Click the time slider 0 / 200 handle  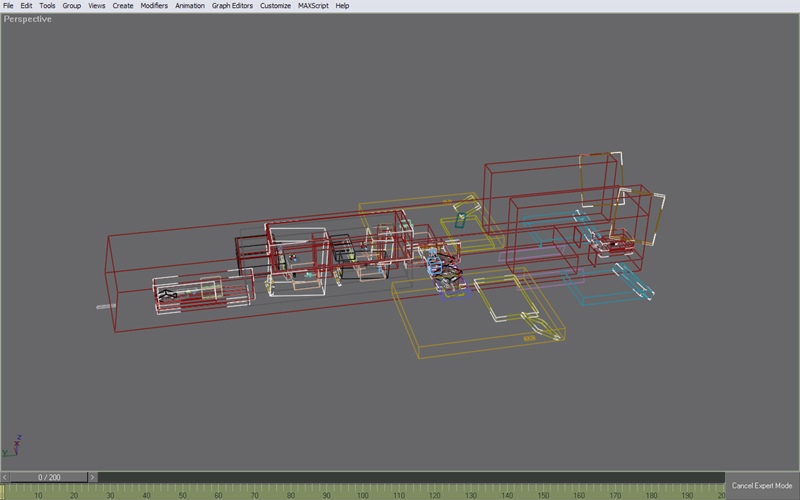pos(49,478)
